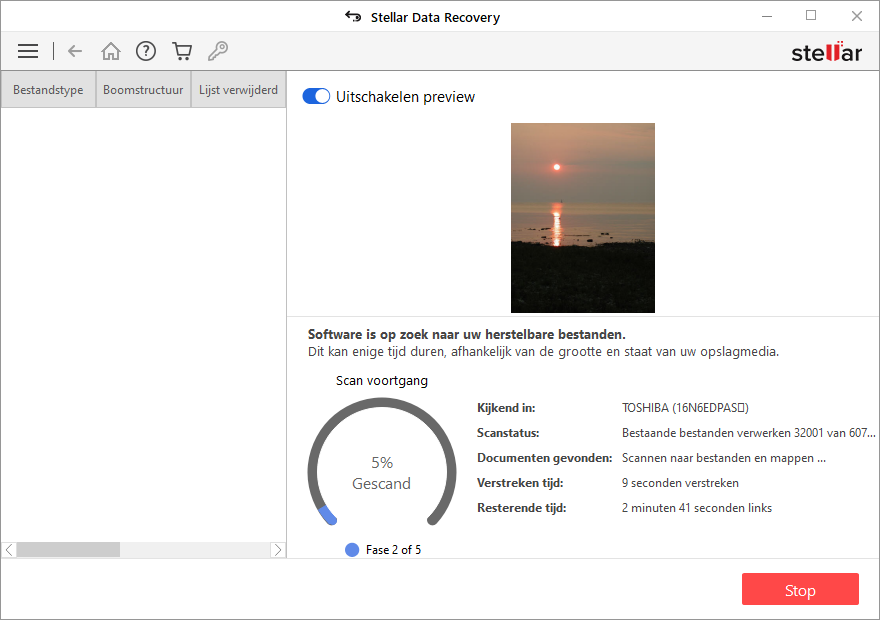Click the horizontal scrollbar thumb
This screenshot has width=880, height=620.
68,550
